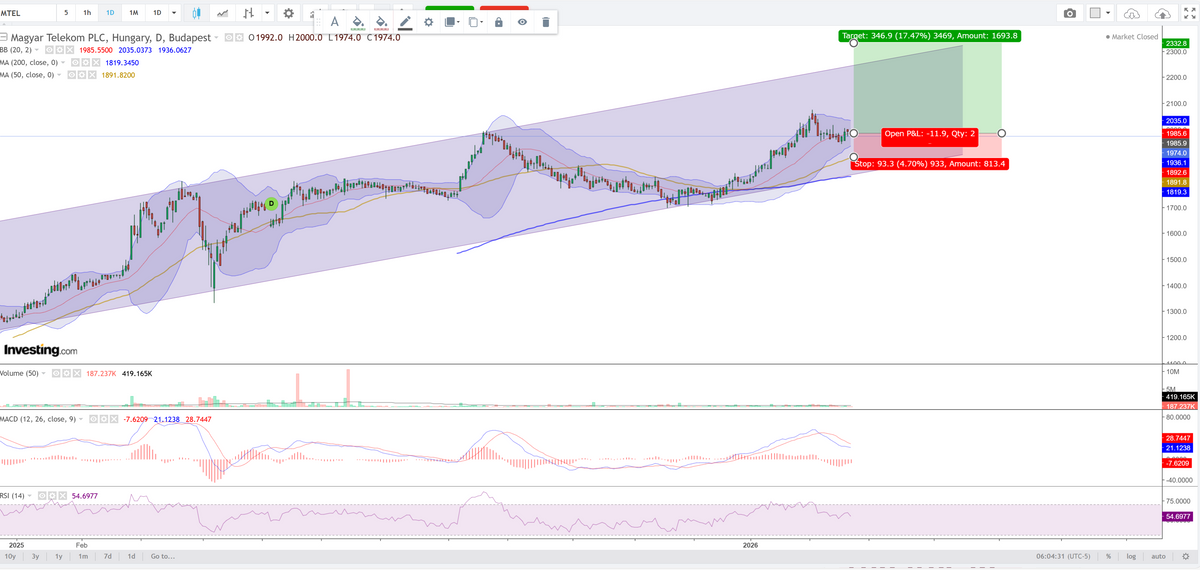Take a chart snapshot with camera icon
The image size is (1200, 570).
[x=1070, y=13]
